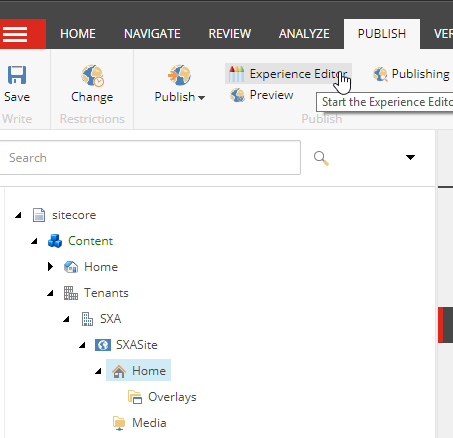The image size is (453, 438).
Task: Switch to the NAVIGATE ribbon tab
Action: [152, 34]
